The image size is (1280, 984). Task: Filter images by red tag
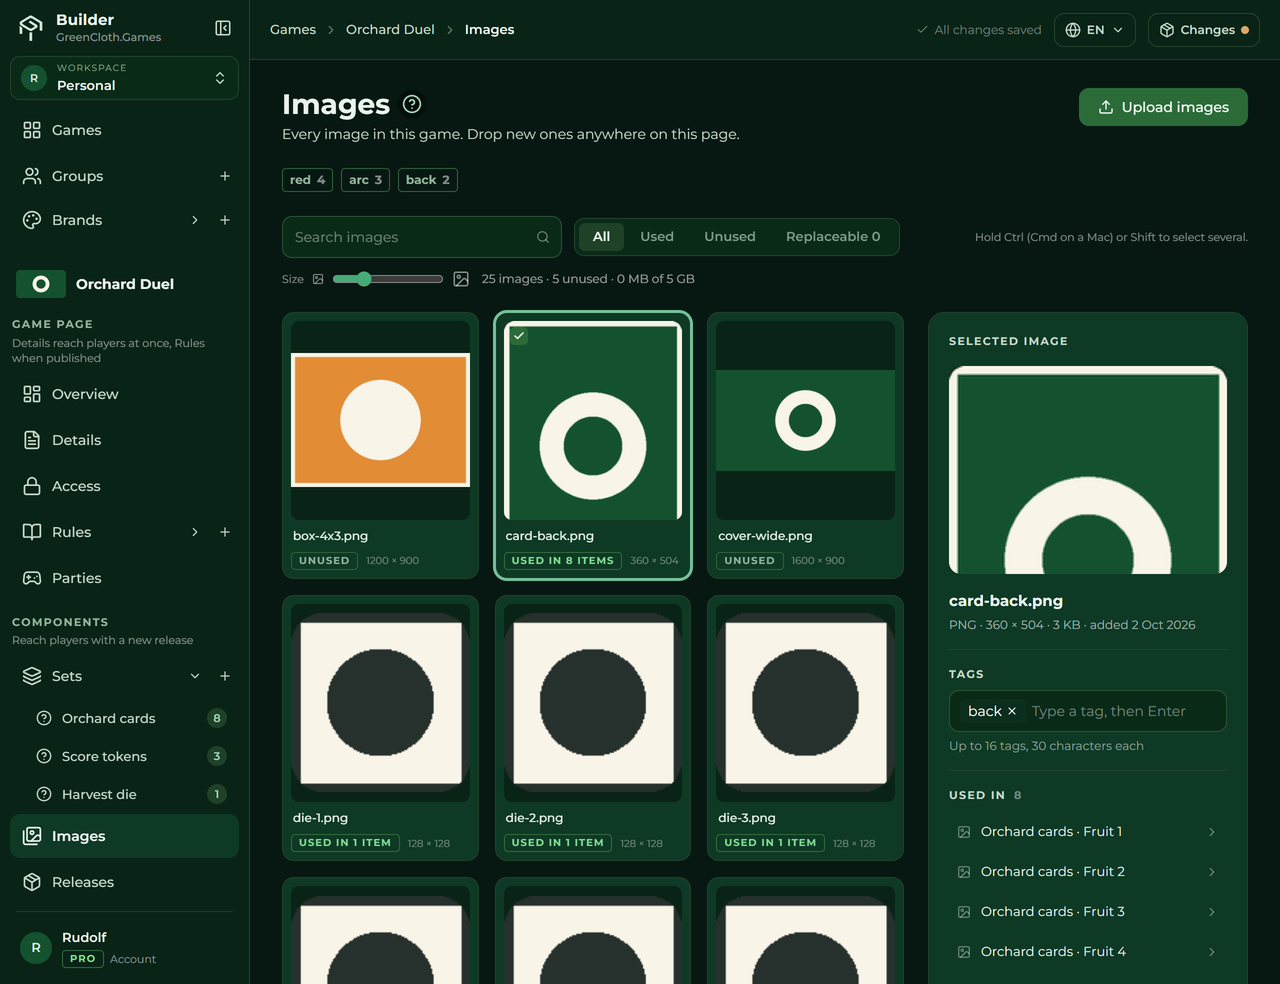[x=307, y=180]
